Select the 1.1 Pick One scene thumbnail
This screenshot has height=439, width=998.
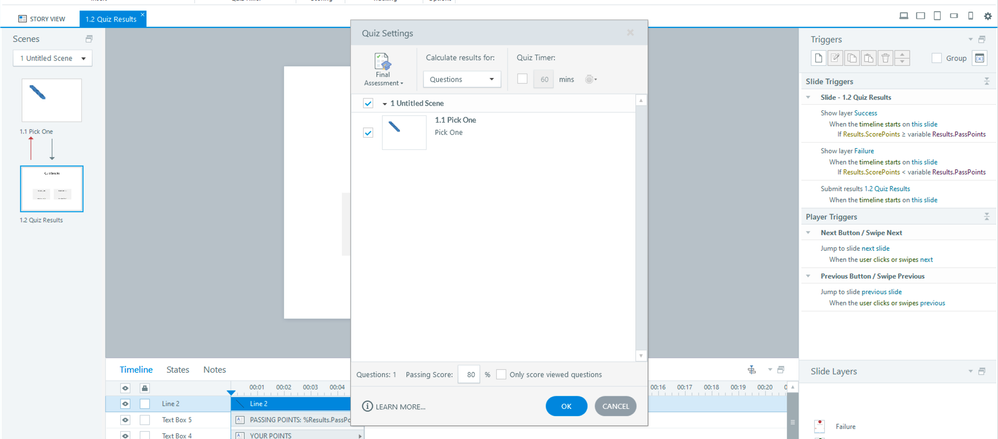(x=52, y=100)
